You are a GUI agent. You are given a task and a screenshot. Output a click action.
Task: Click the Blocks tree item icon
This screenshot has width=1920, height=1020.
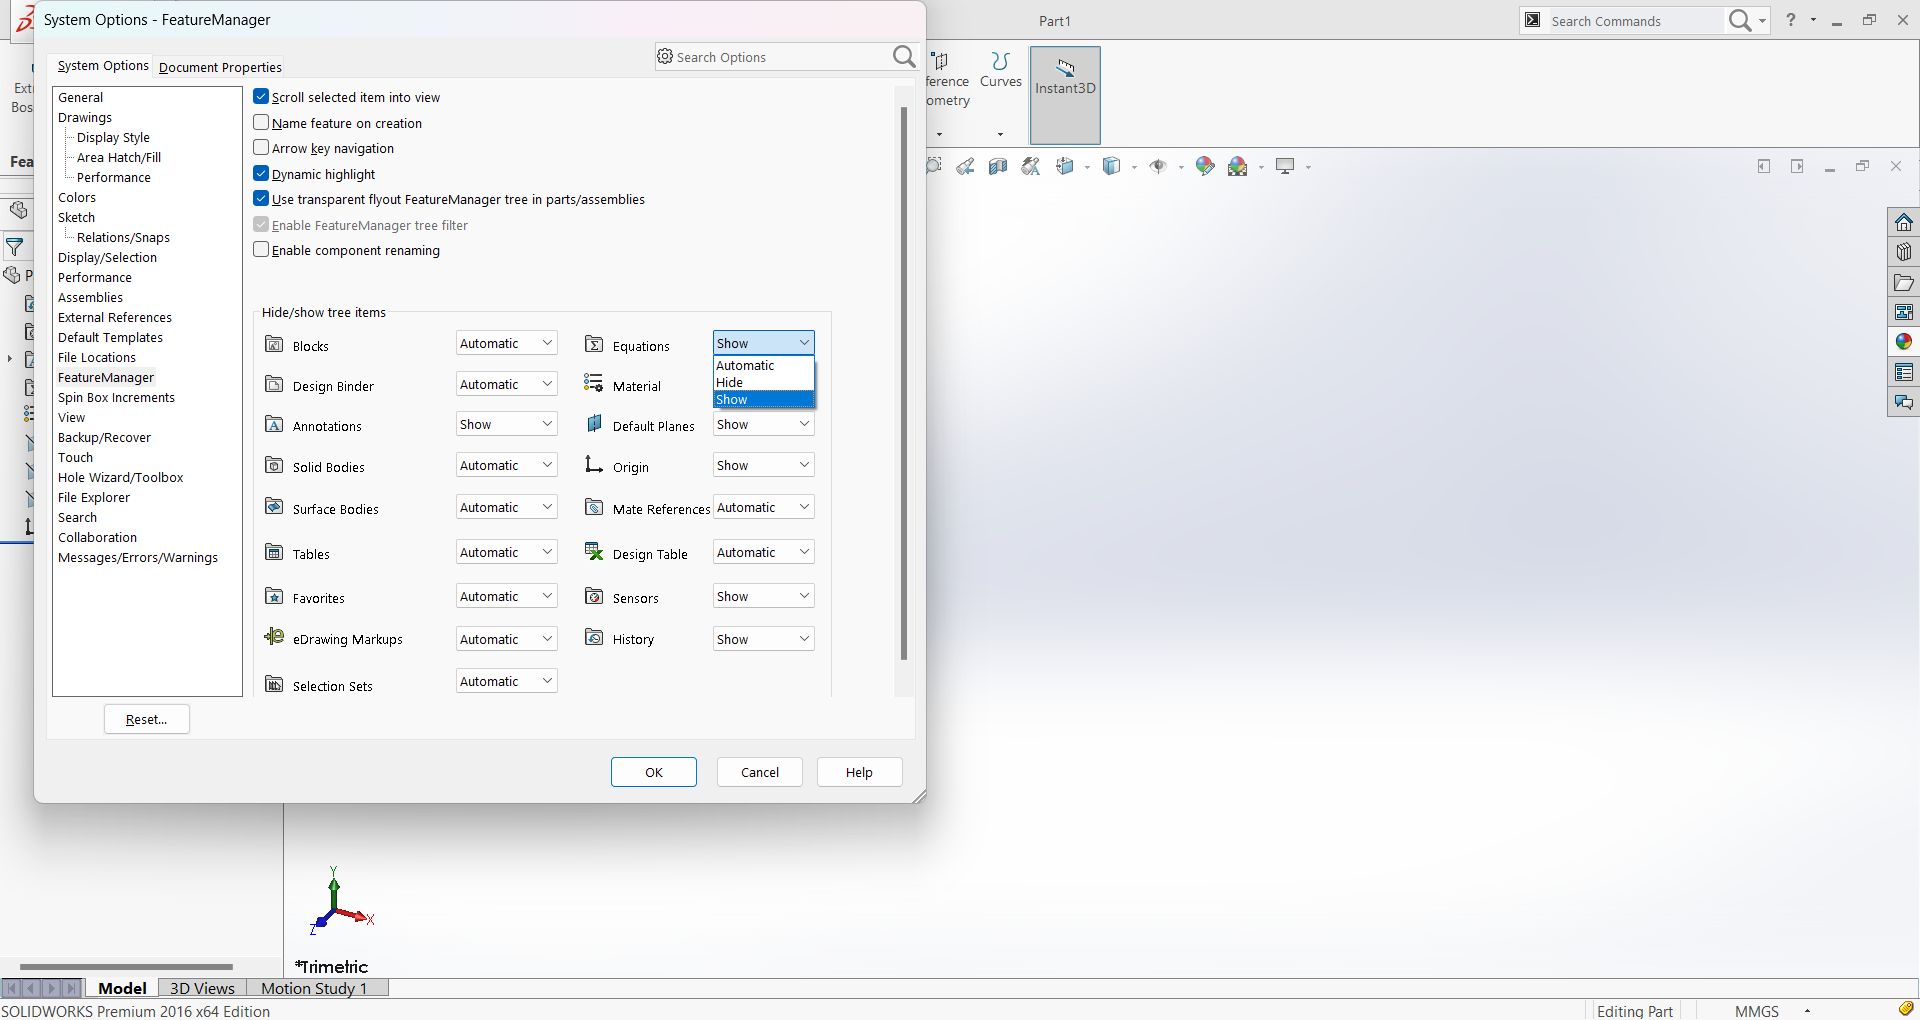tap(274, 344)
